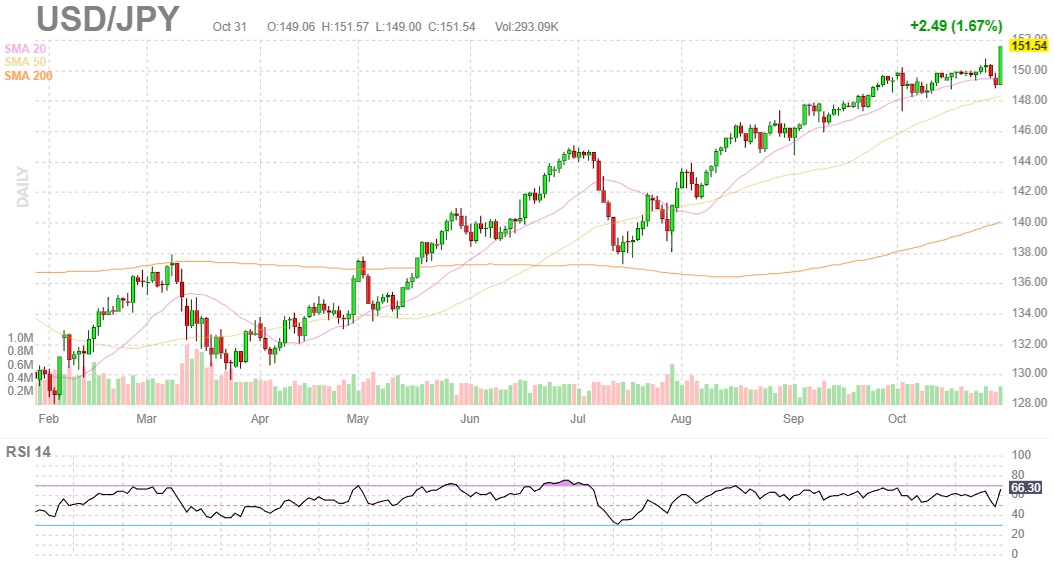Click the USD/JPY chart title
This screenshot has width=1054, height=564.
(x=108, y=19)
